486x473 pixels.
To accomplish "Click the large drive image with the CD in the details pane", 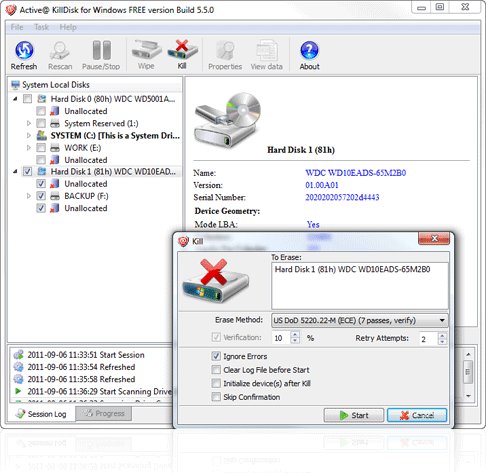I will [x=228, y=120].
